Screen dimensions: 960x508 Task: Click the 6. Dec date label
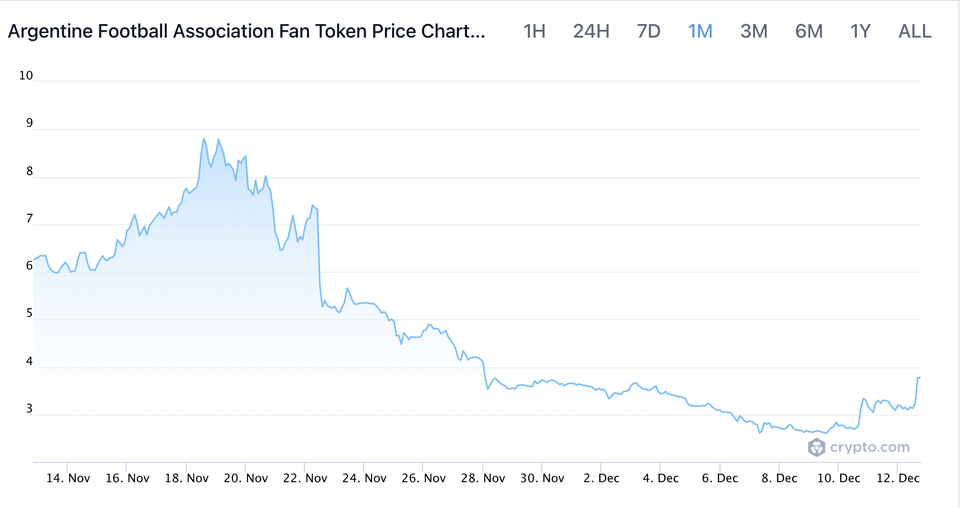[x=720, y=479]
